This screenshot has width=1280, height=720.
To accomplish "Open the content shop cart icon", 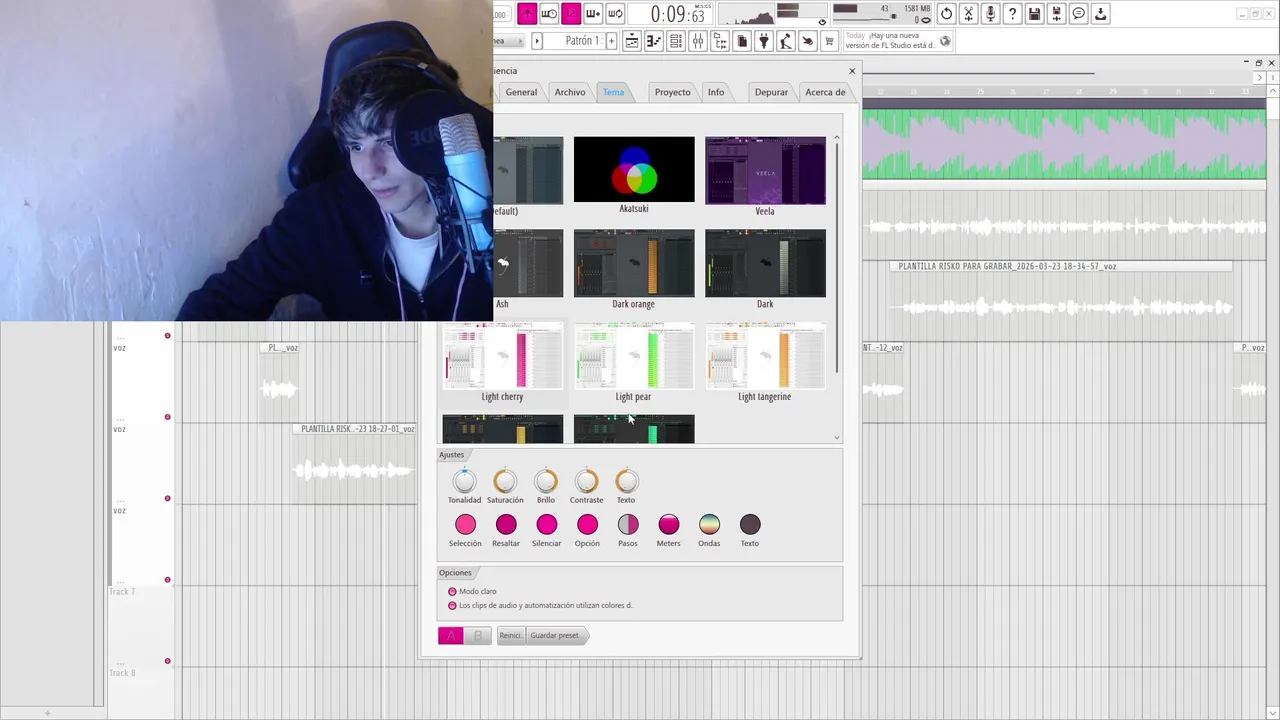I will click(829, 41).
